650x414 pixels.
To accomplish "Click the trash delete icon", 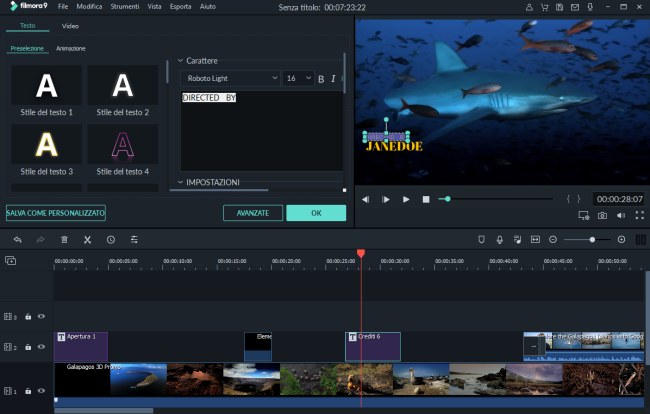I will tap(64, 240).
